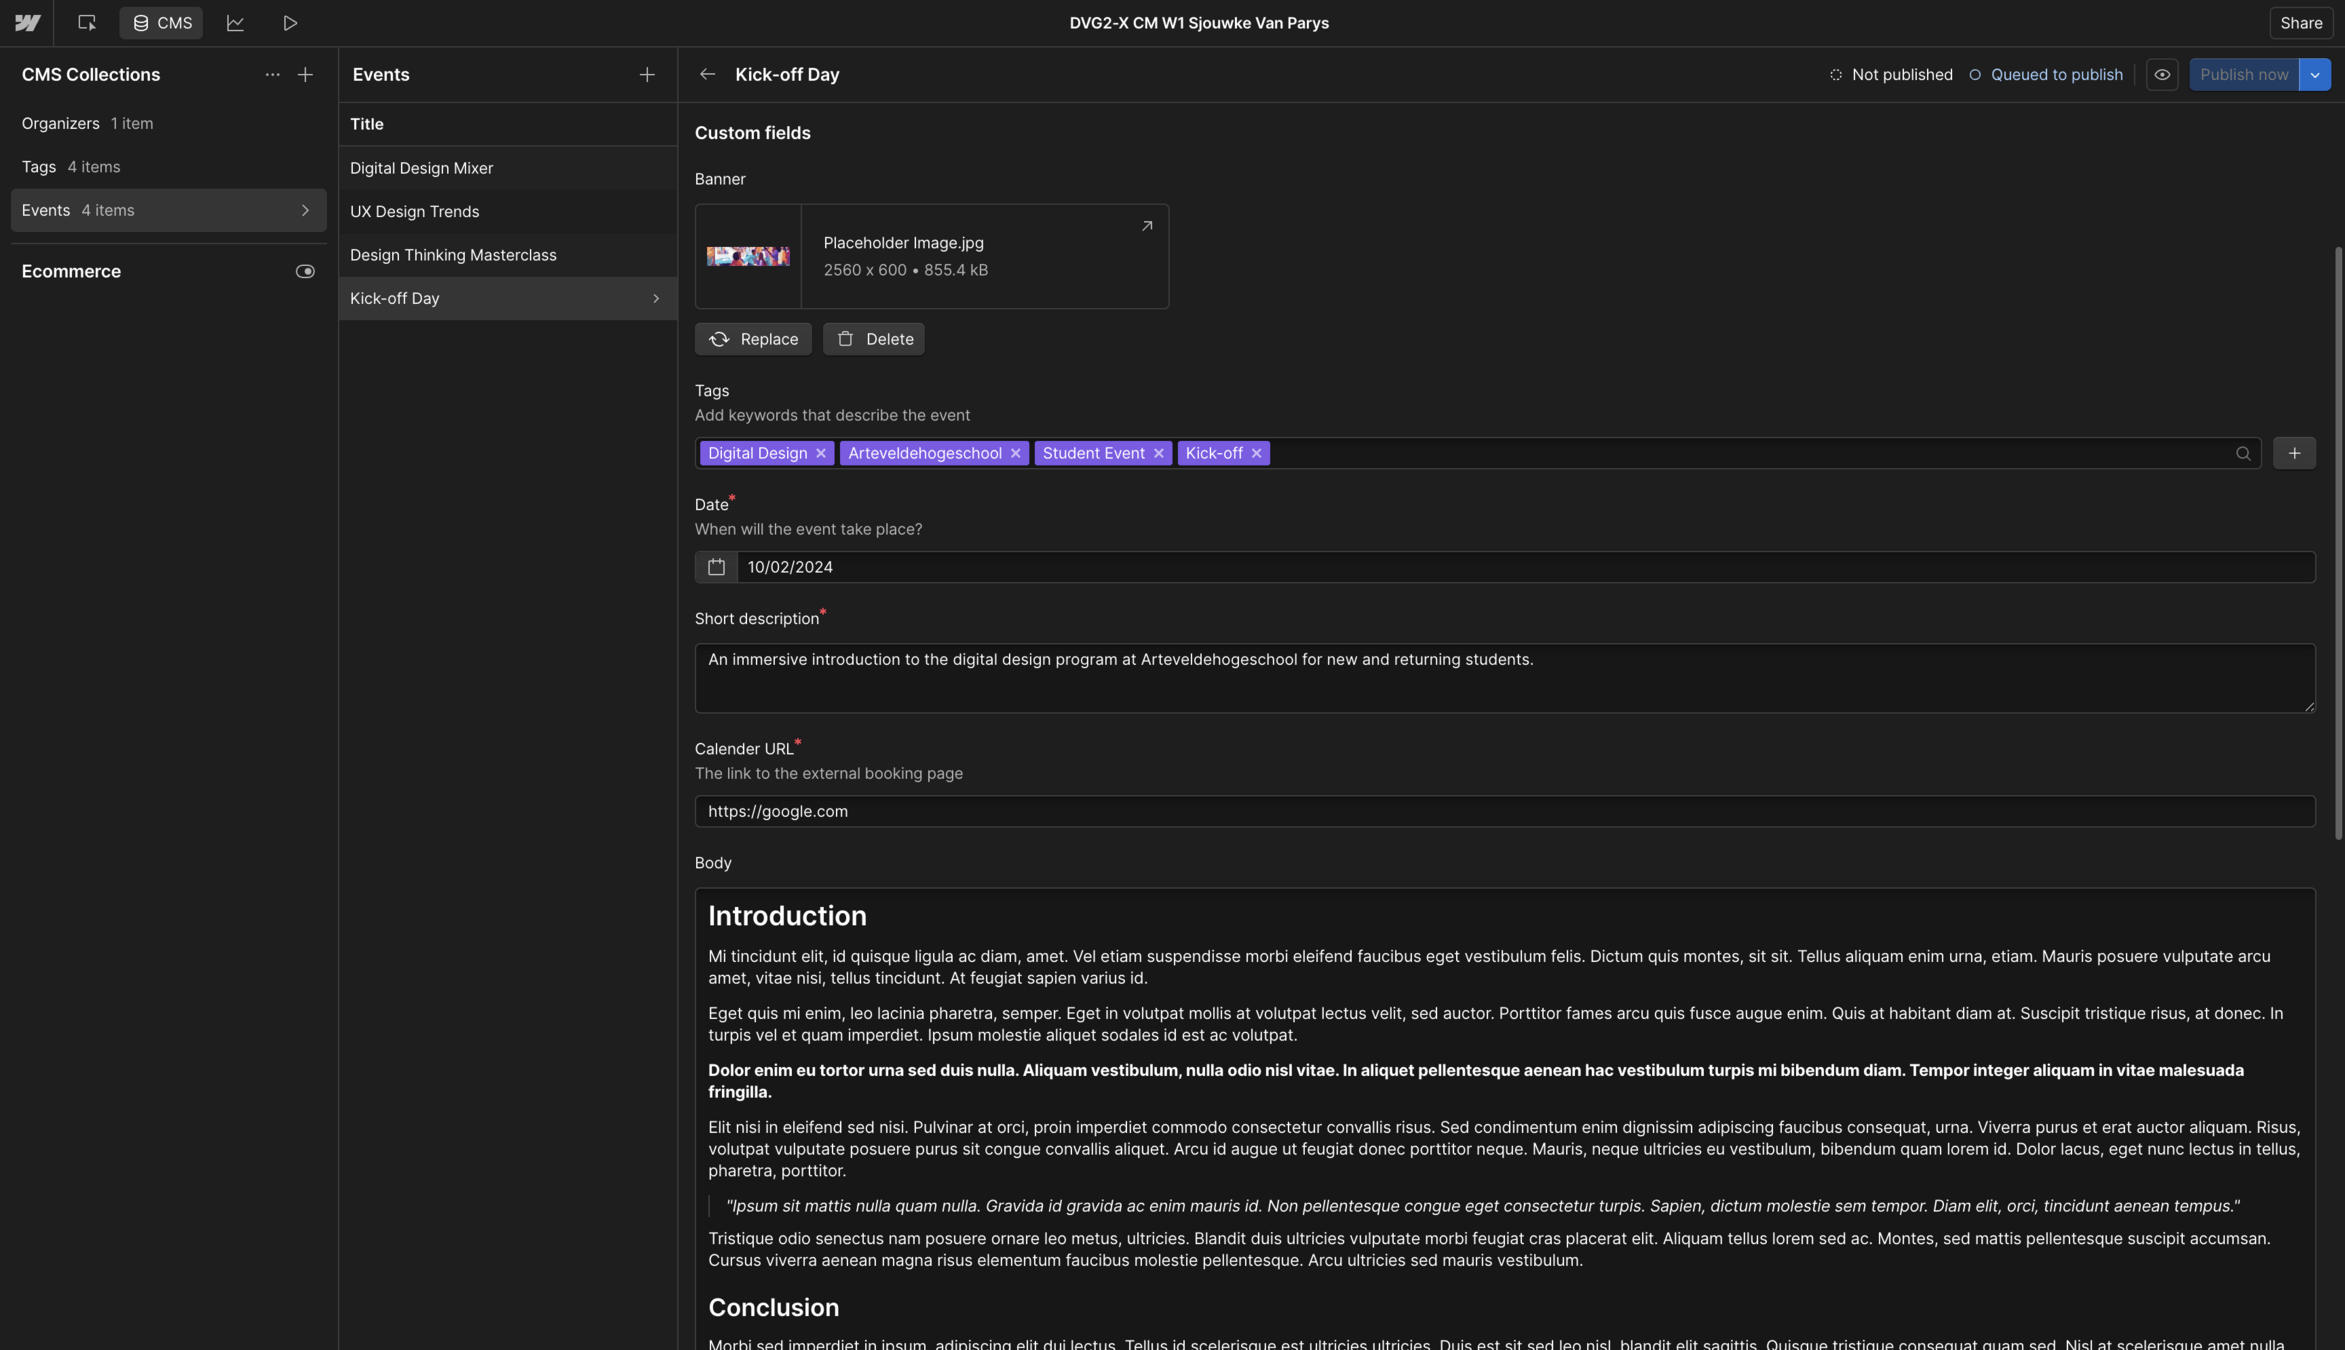Open the Designer canvas tool icon
The image size is (2345, 1350).
point(87,23)
